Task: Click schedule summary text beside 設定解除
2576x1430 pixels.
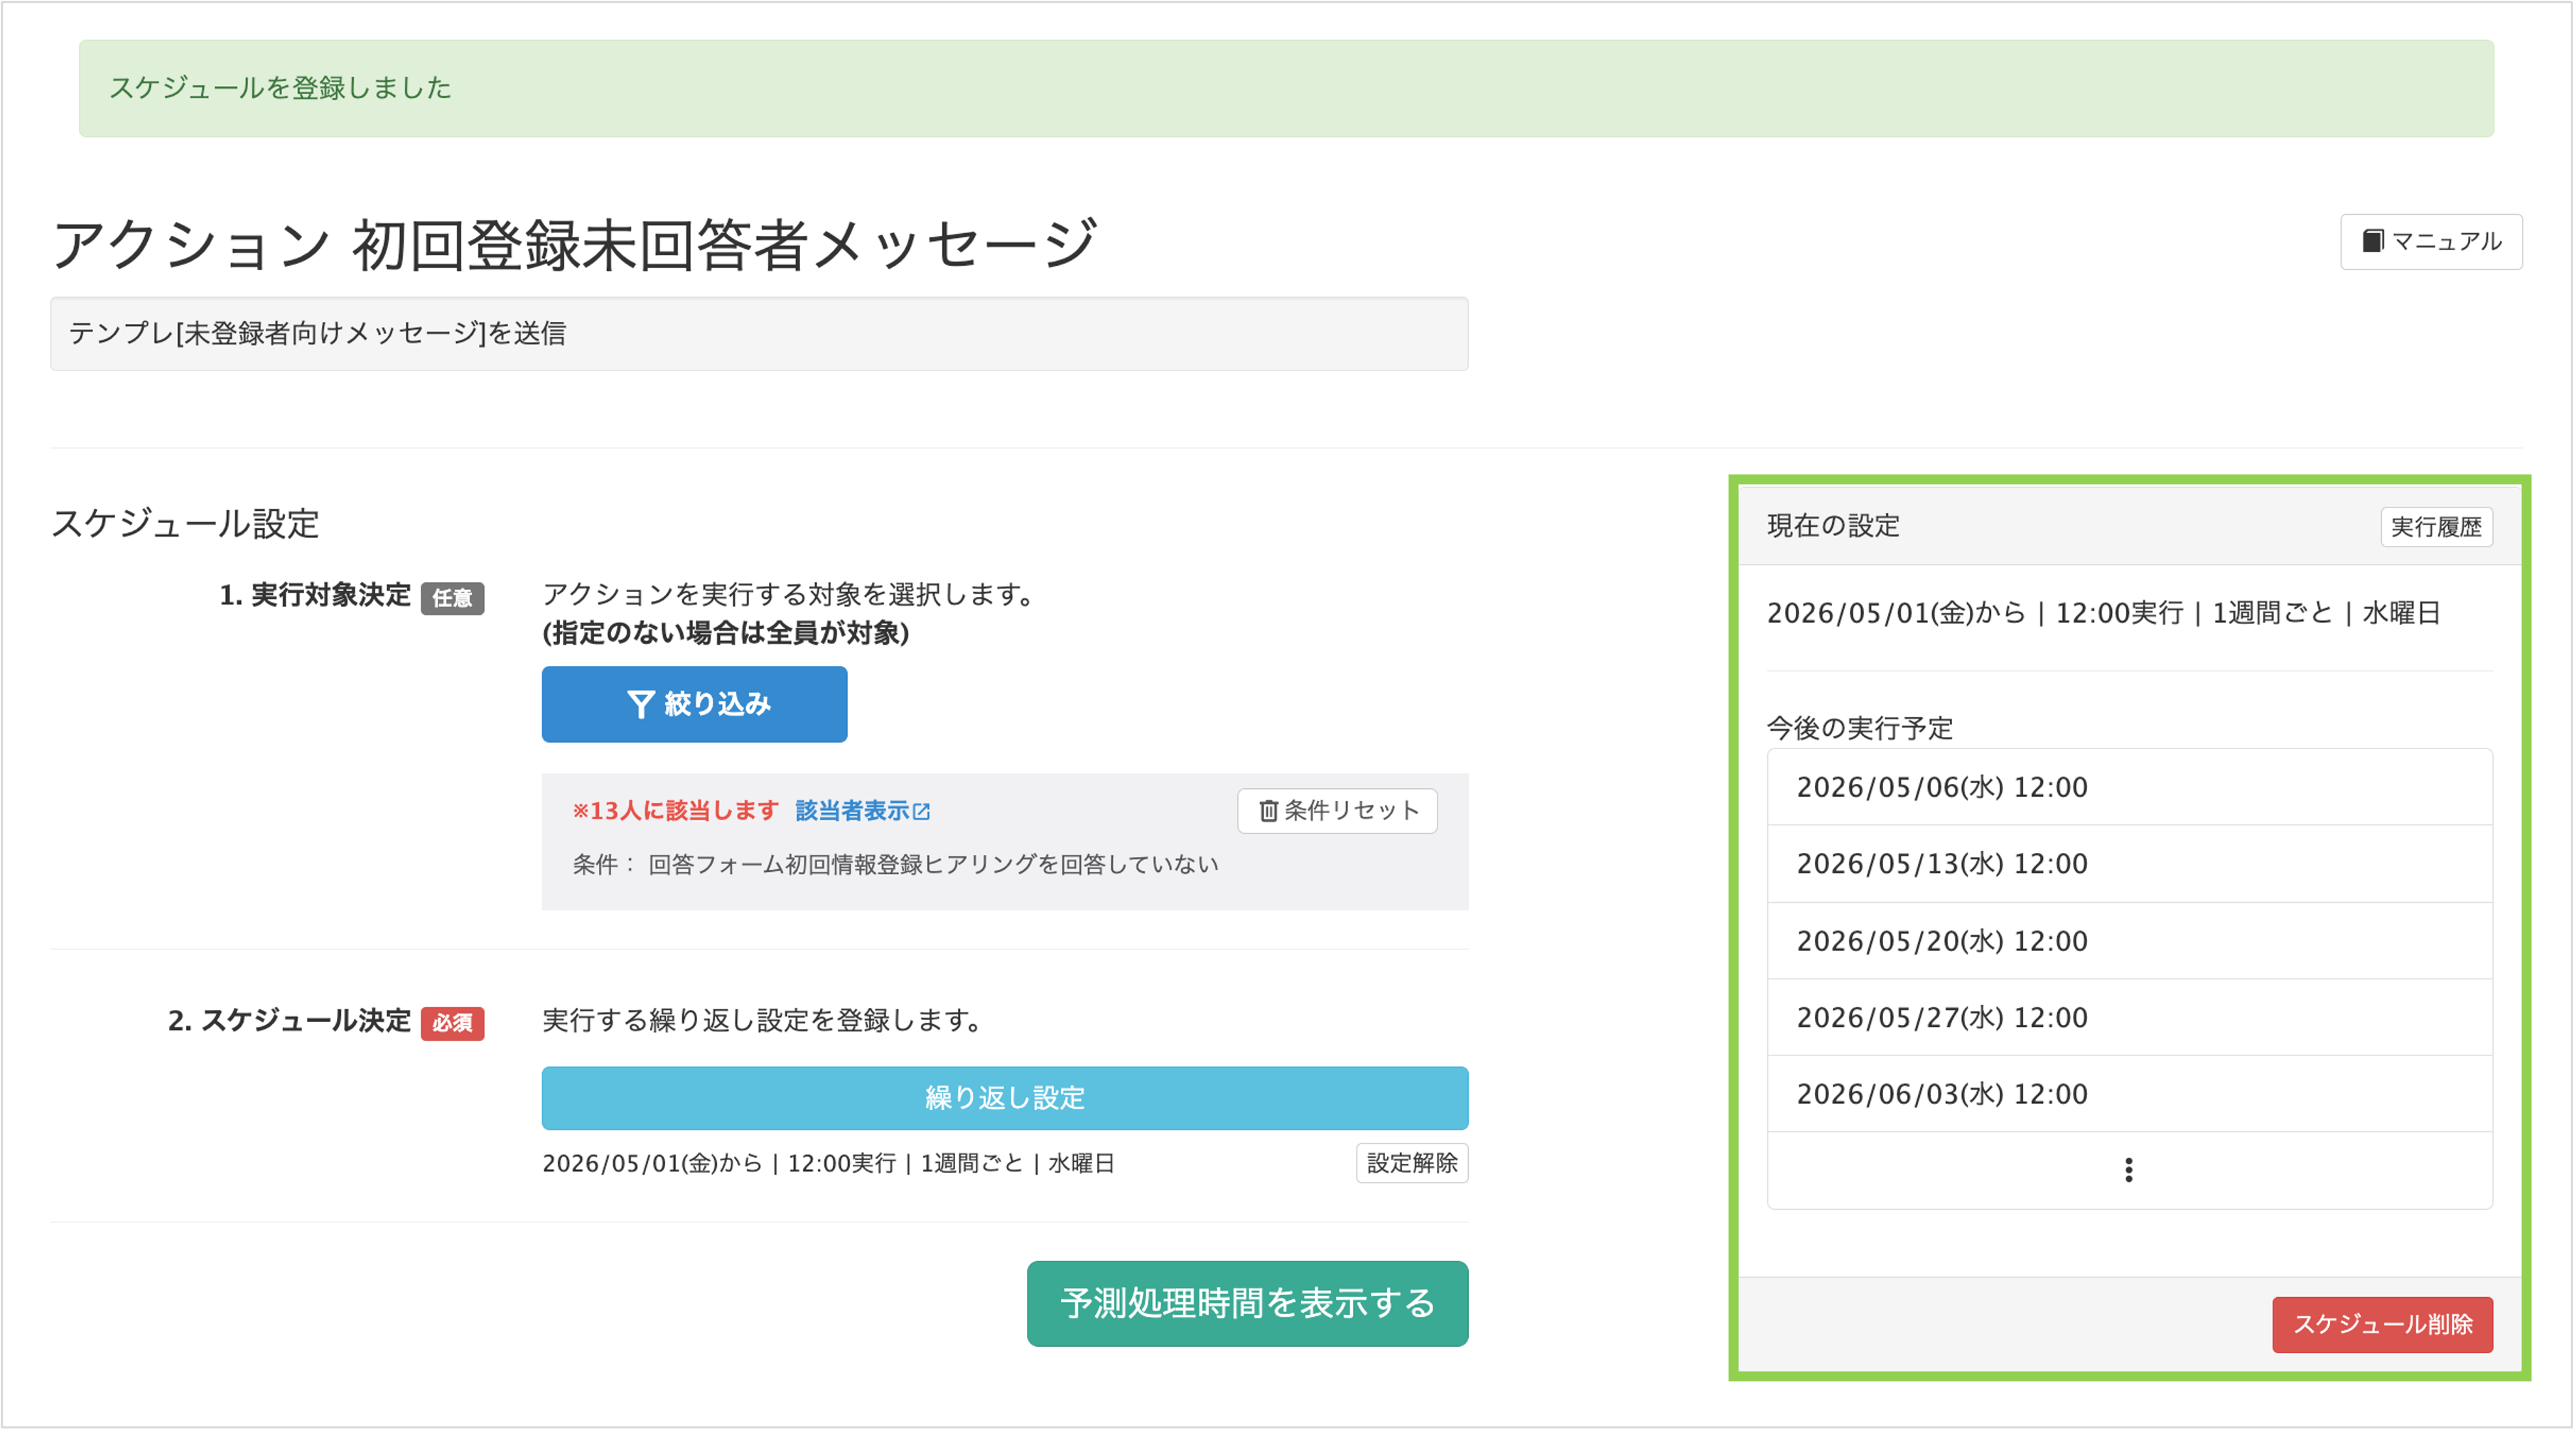Action: 828,1163
